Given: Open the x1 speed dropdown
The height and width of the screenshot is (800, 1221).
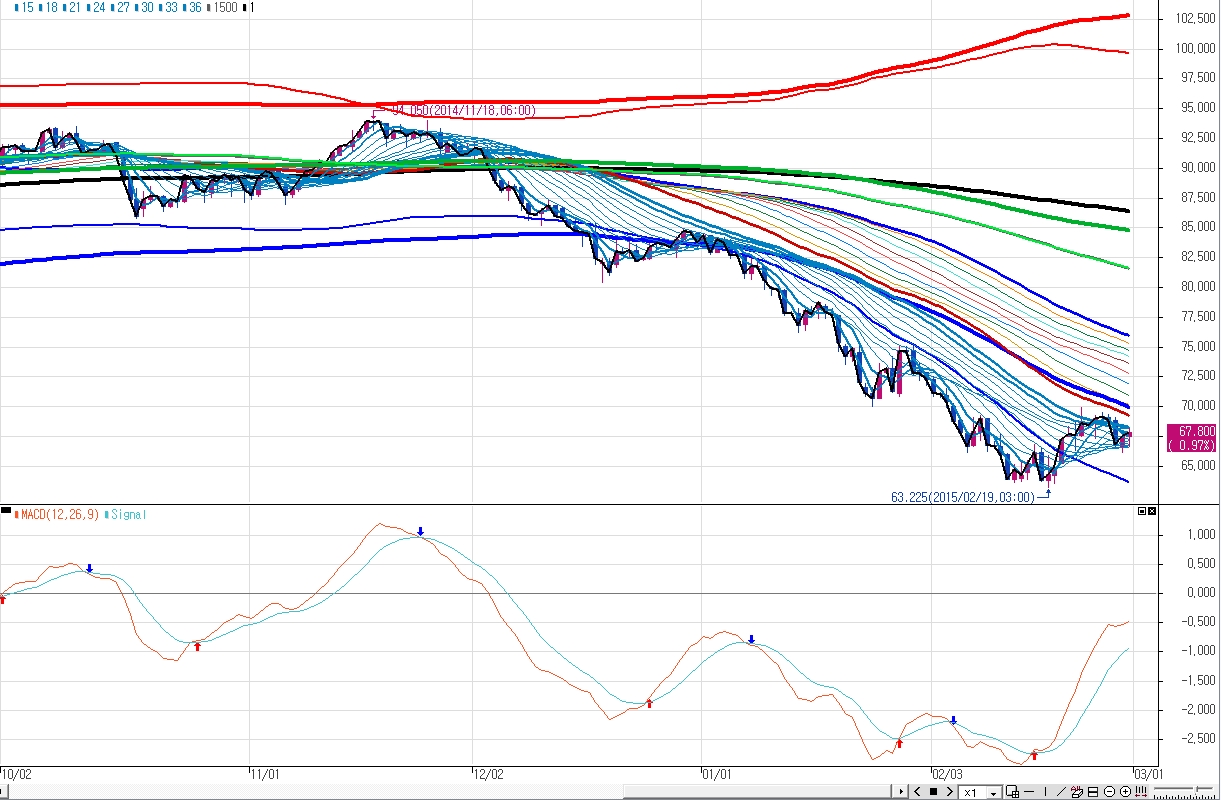Looking at the screenshot, I should [993, 793].
